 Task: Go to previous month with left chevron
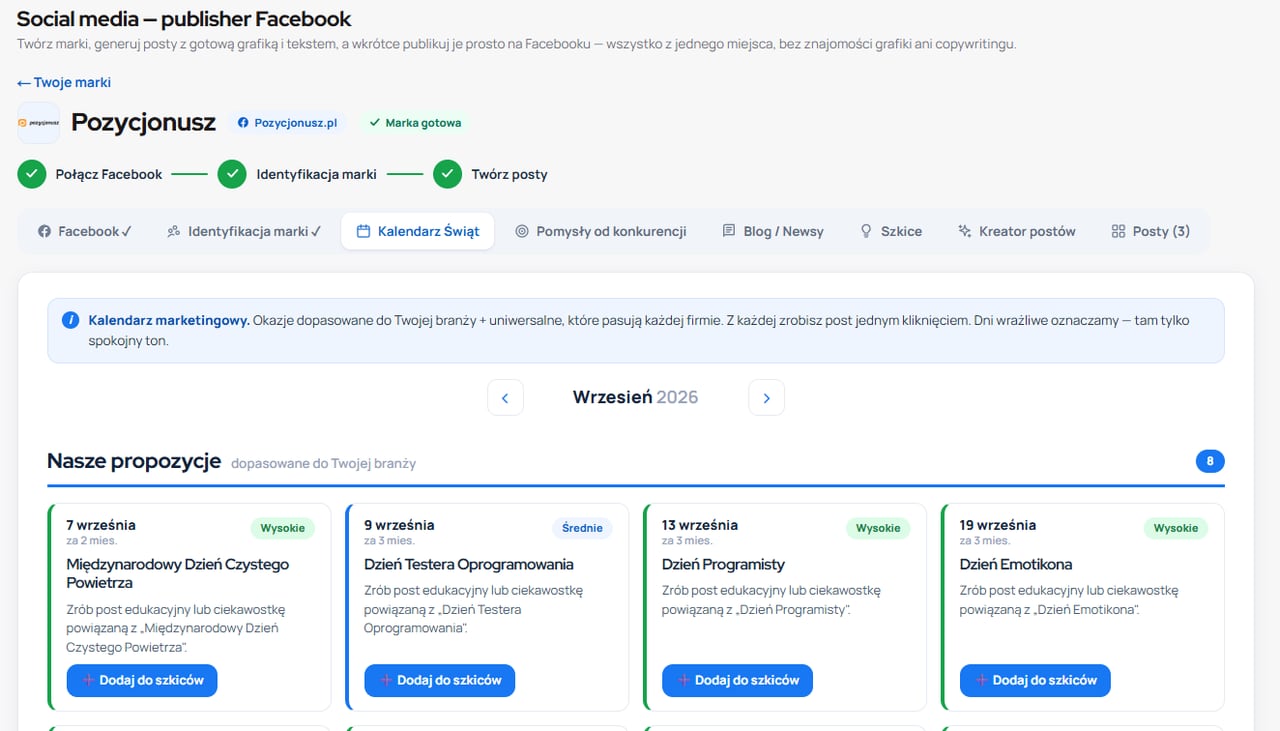[x=505, y=397]
